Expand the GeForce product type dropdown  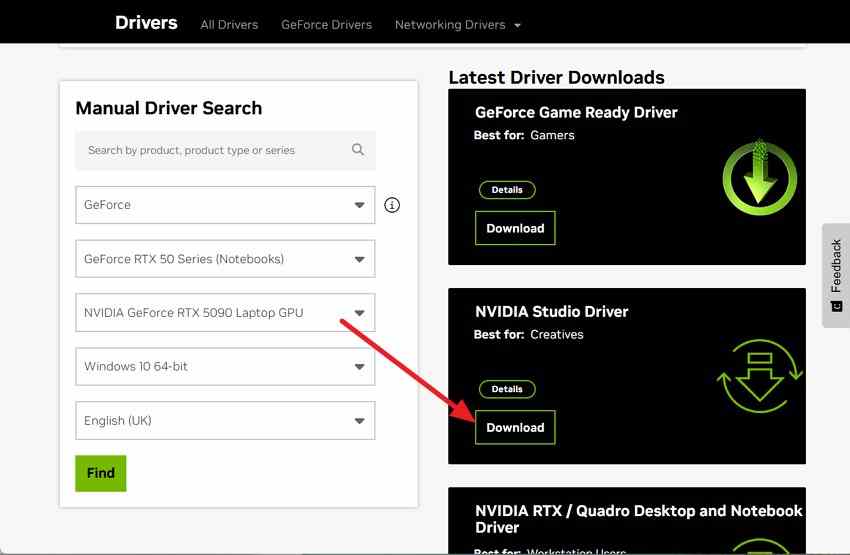coord(225,205)
